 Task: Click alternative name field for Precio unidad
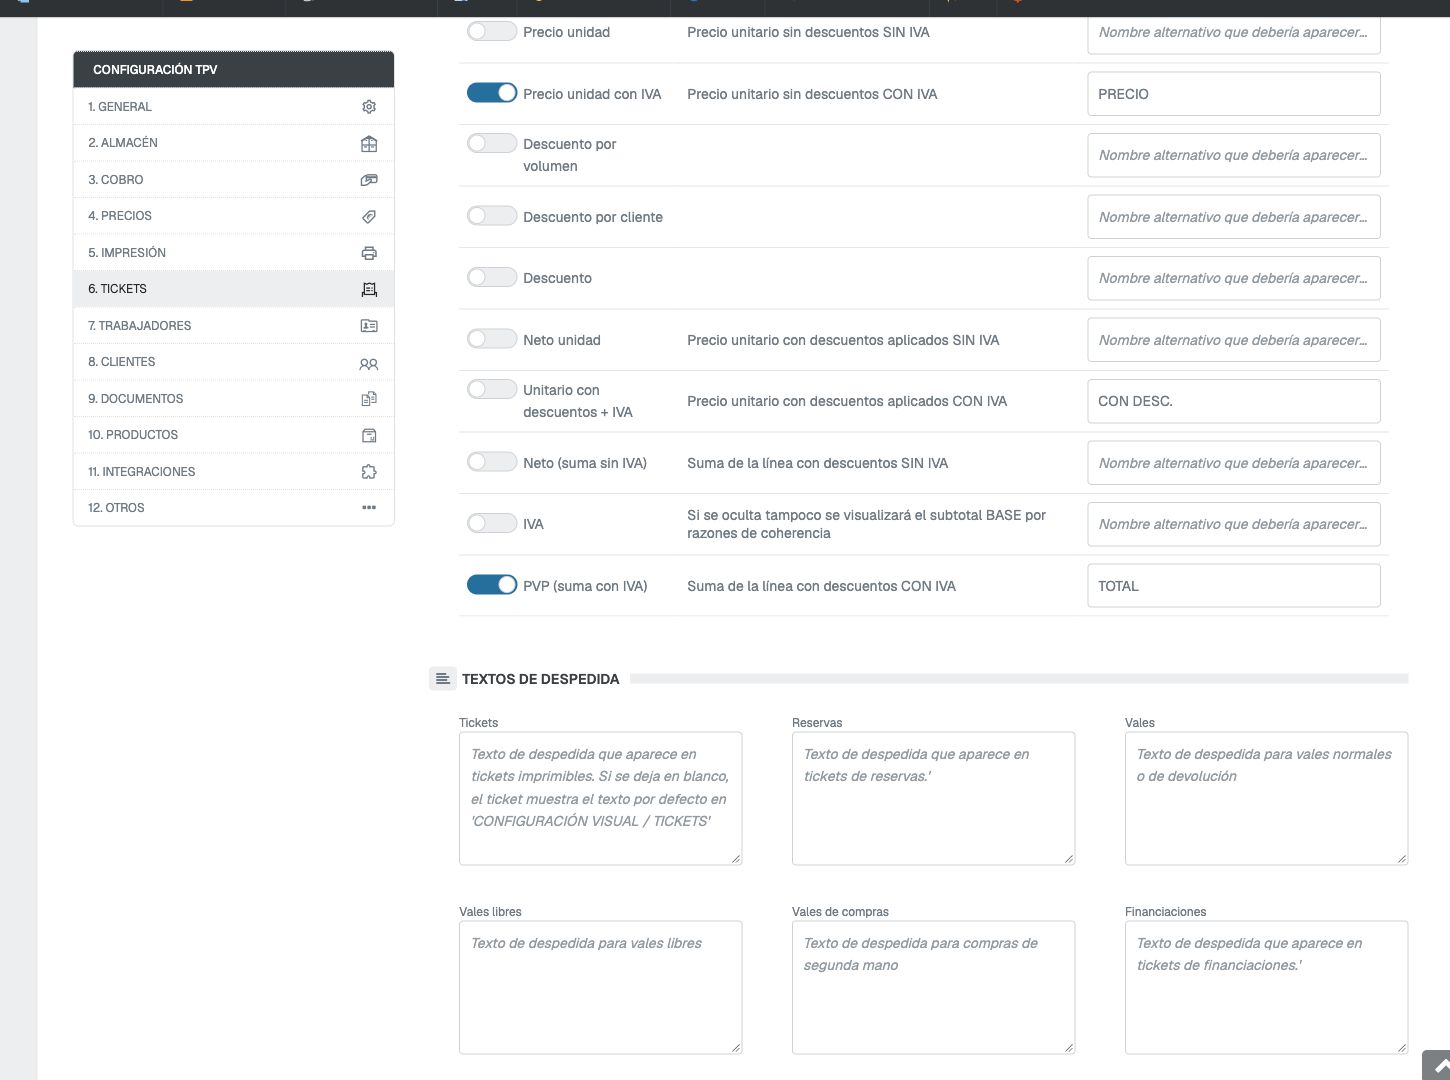(1234, 33)
